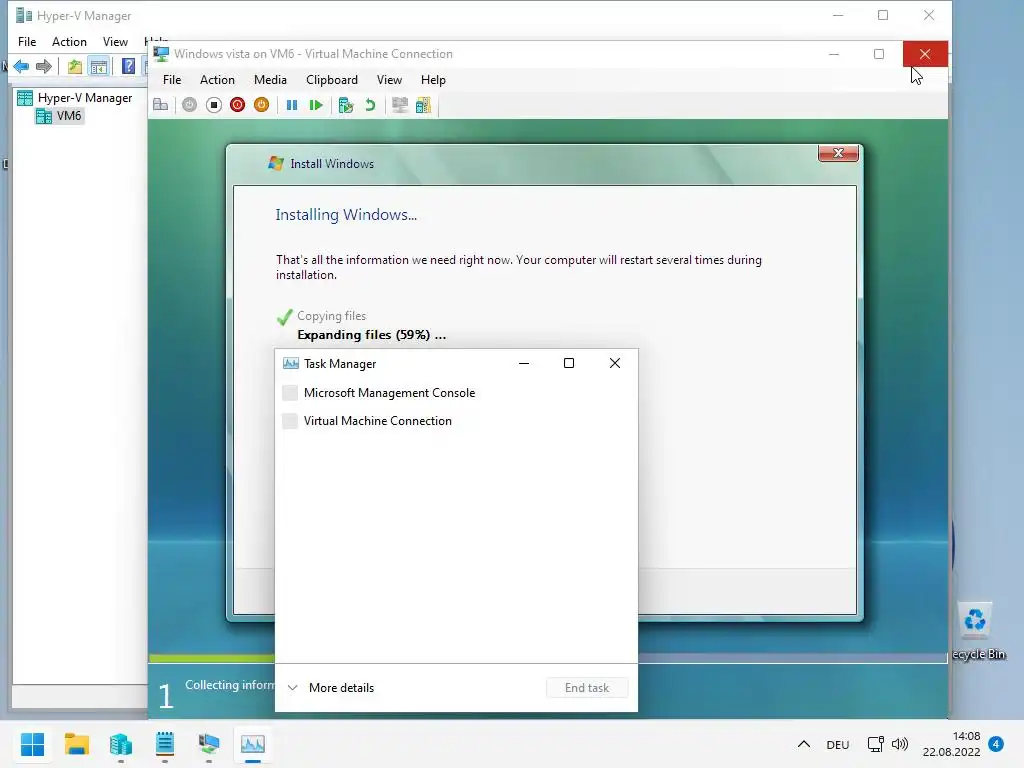Select Virtual Machine Connection in Task Manager

(x=456, y=421)
